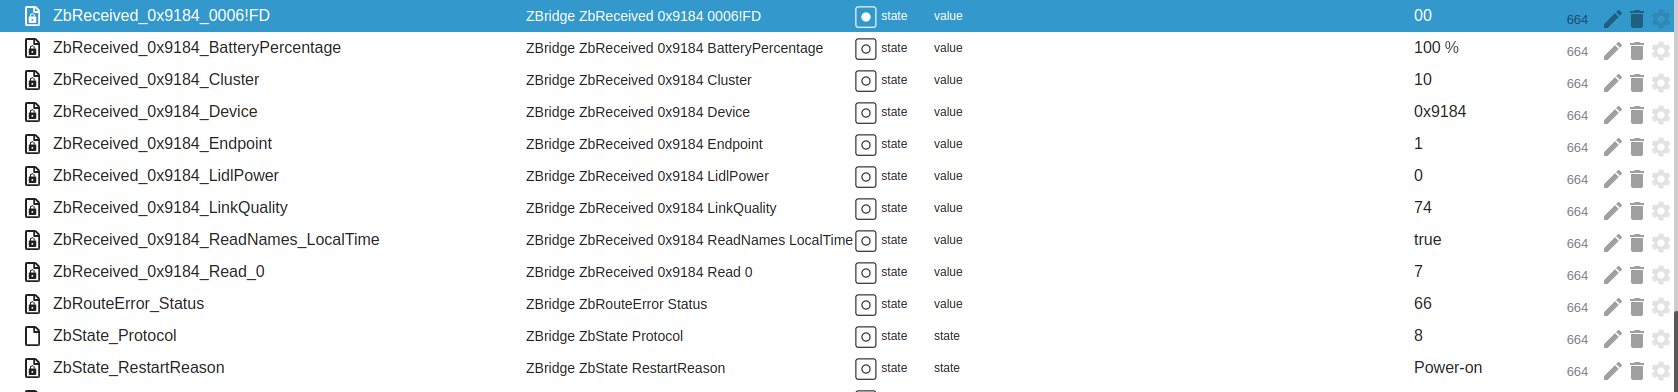Open gear settings for ZbState_Protocol row
This screenshot has width=1678, height=392.
tap(1661, 339)
